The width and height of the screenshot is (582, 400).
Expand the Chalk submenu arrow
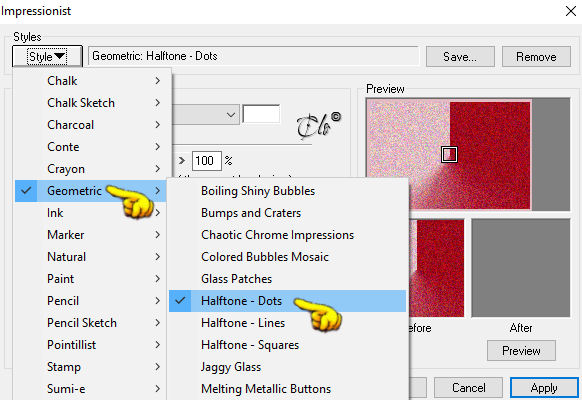coord(158,81)
